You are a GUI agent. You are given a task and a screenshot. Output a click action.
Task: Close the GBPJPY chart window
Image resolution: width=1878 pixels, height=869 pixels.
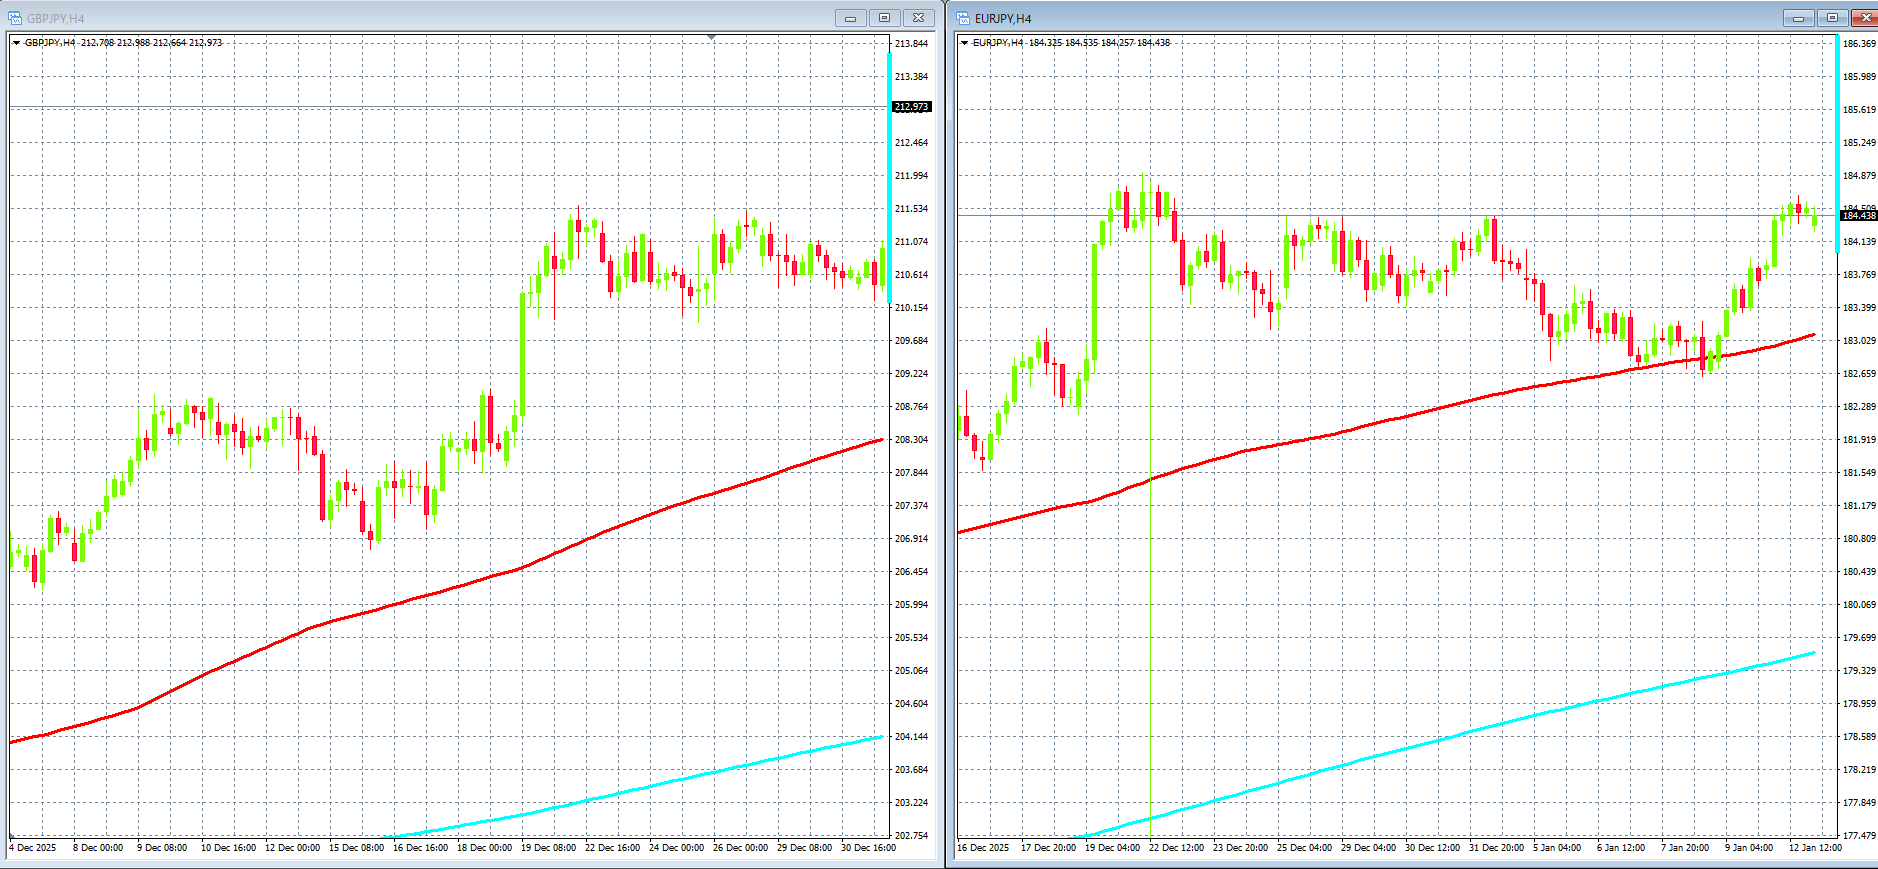[x=918, y=18]
